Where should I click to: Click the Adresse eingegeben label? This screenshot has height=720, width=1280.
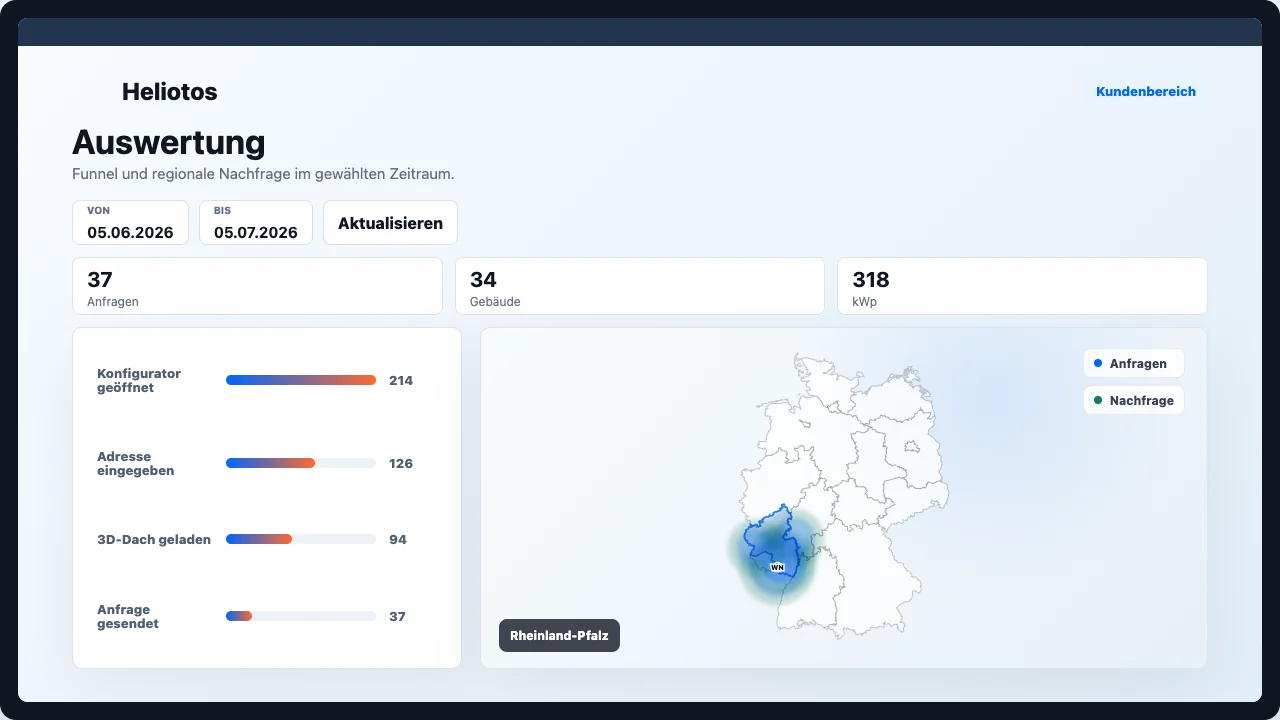click(x=136, y=463)
